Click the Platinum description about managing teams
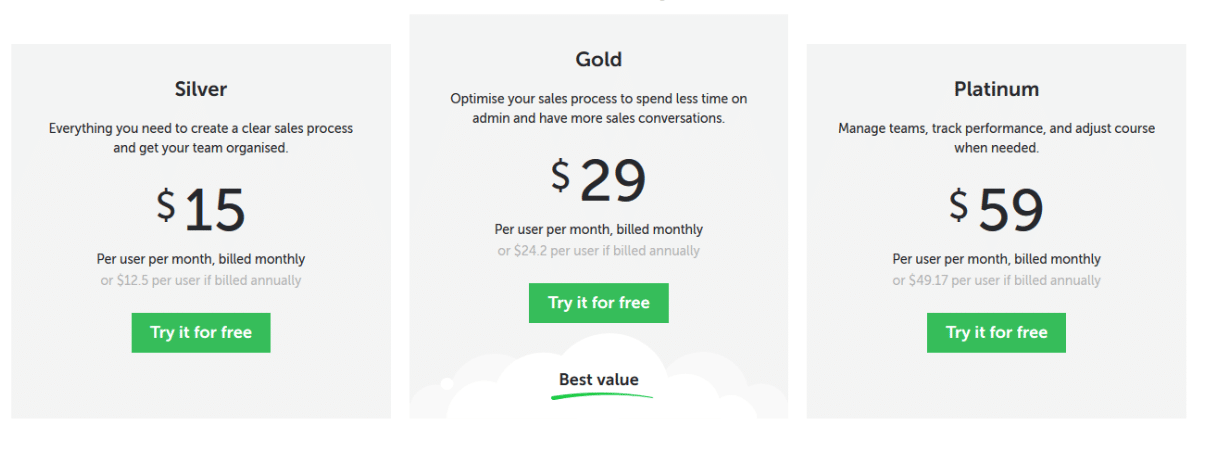1216x458 pixels. tap(997, 138)
